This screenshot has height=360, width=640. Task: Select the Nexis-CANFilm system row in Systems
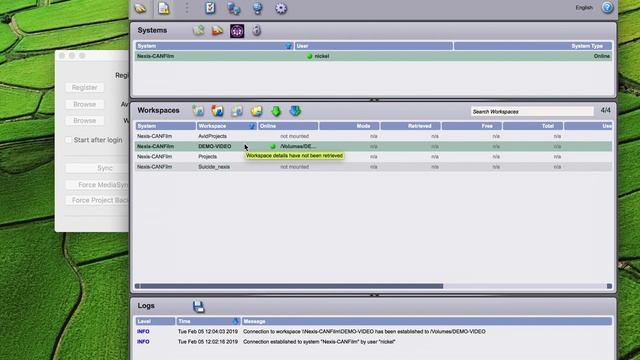[373, 56]
